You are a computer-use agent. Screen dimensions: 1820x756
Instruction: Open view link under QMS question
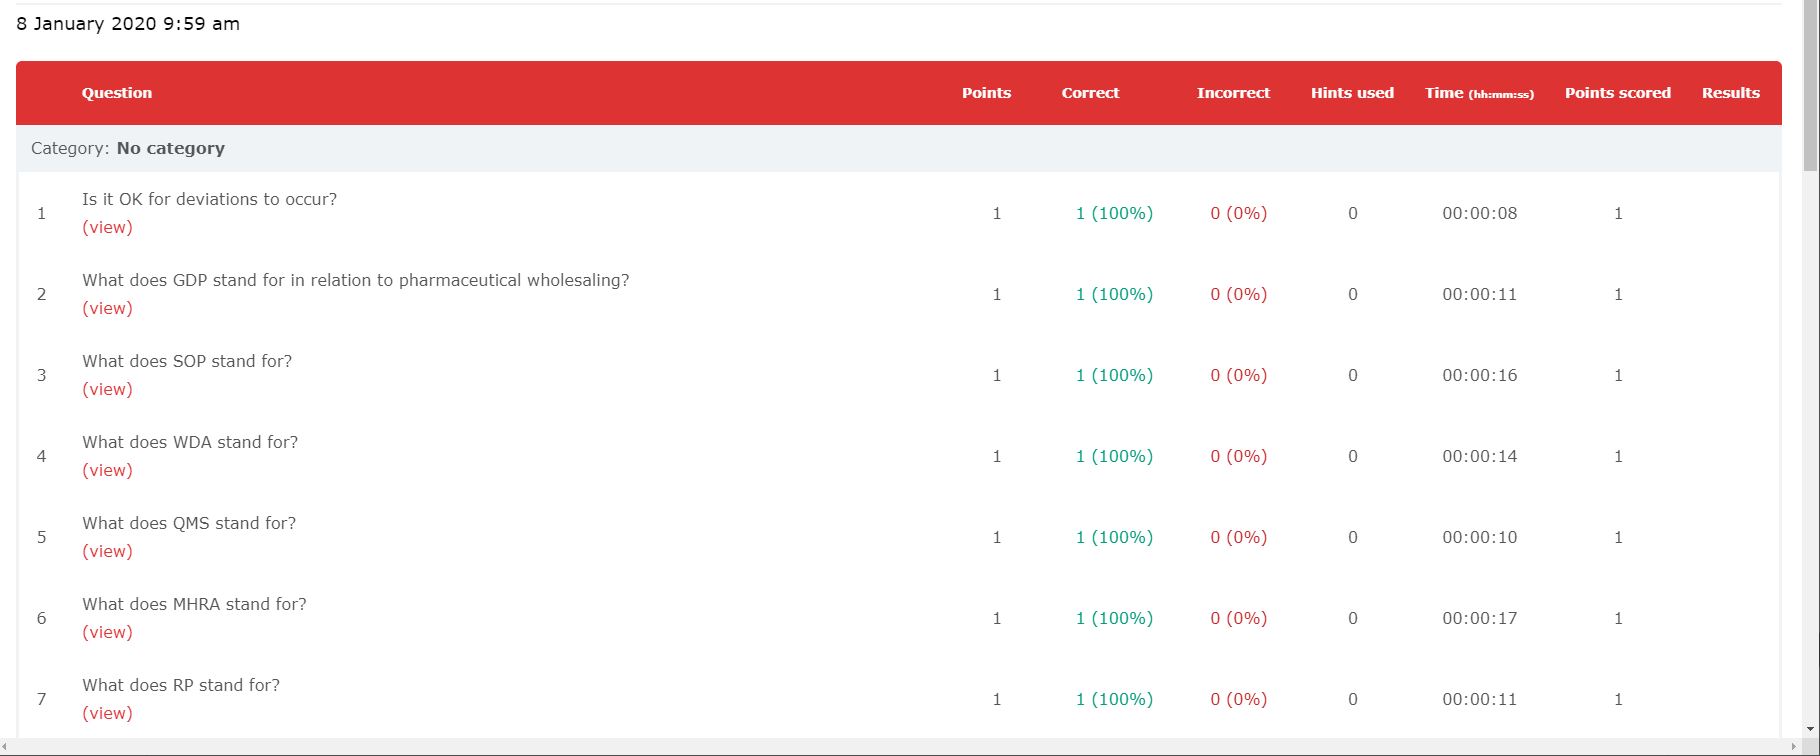tap(107, 551)
